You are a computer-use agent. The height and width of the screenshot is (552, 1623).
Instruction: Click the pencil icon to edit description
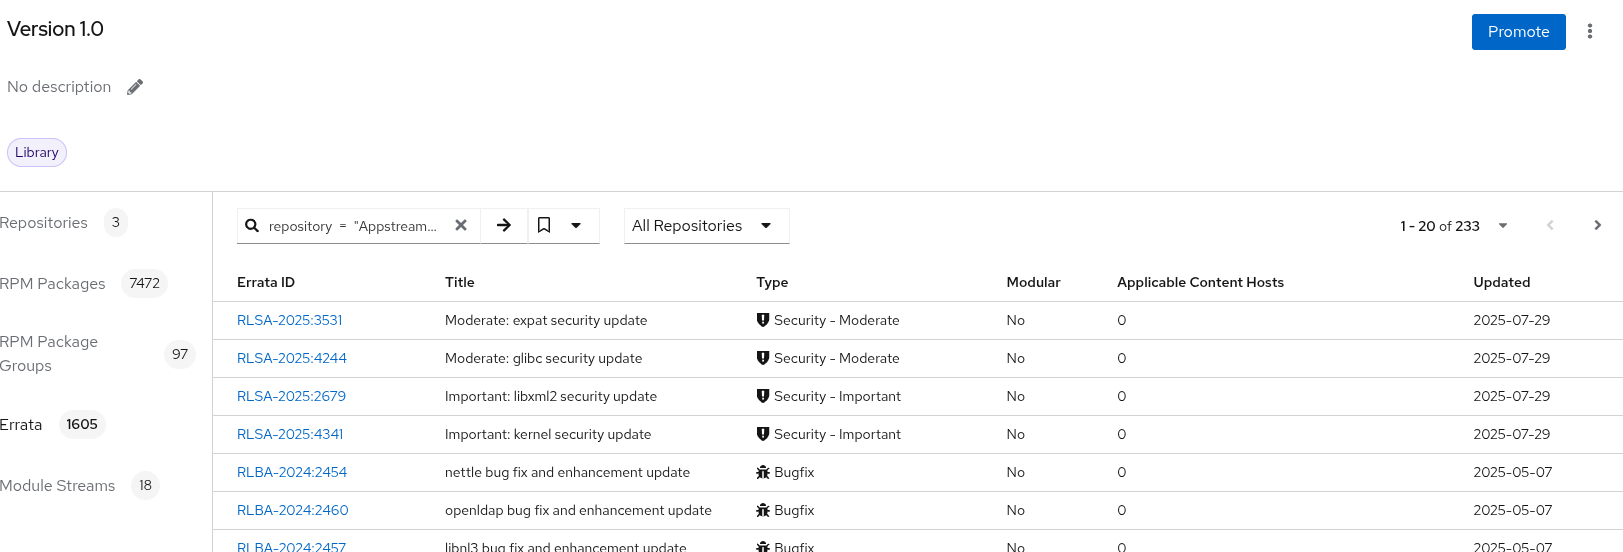(135, 87)
